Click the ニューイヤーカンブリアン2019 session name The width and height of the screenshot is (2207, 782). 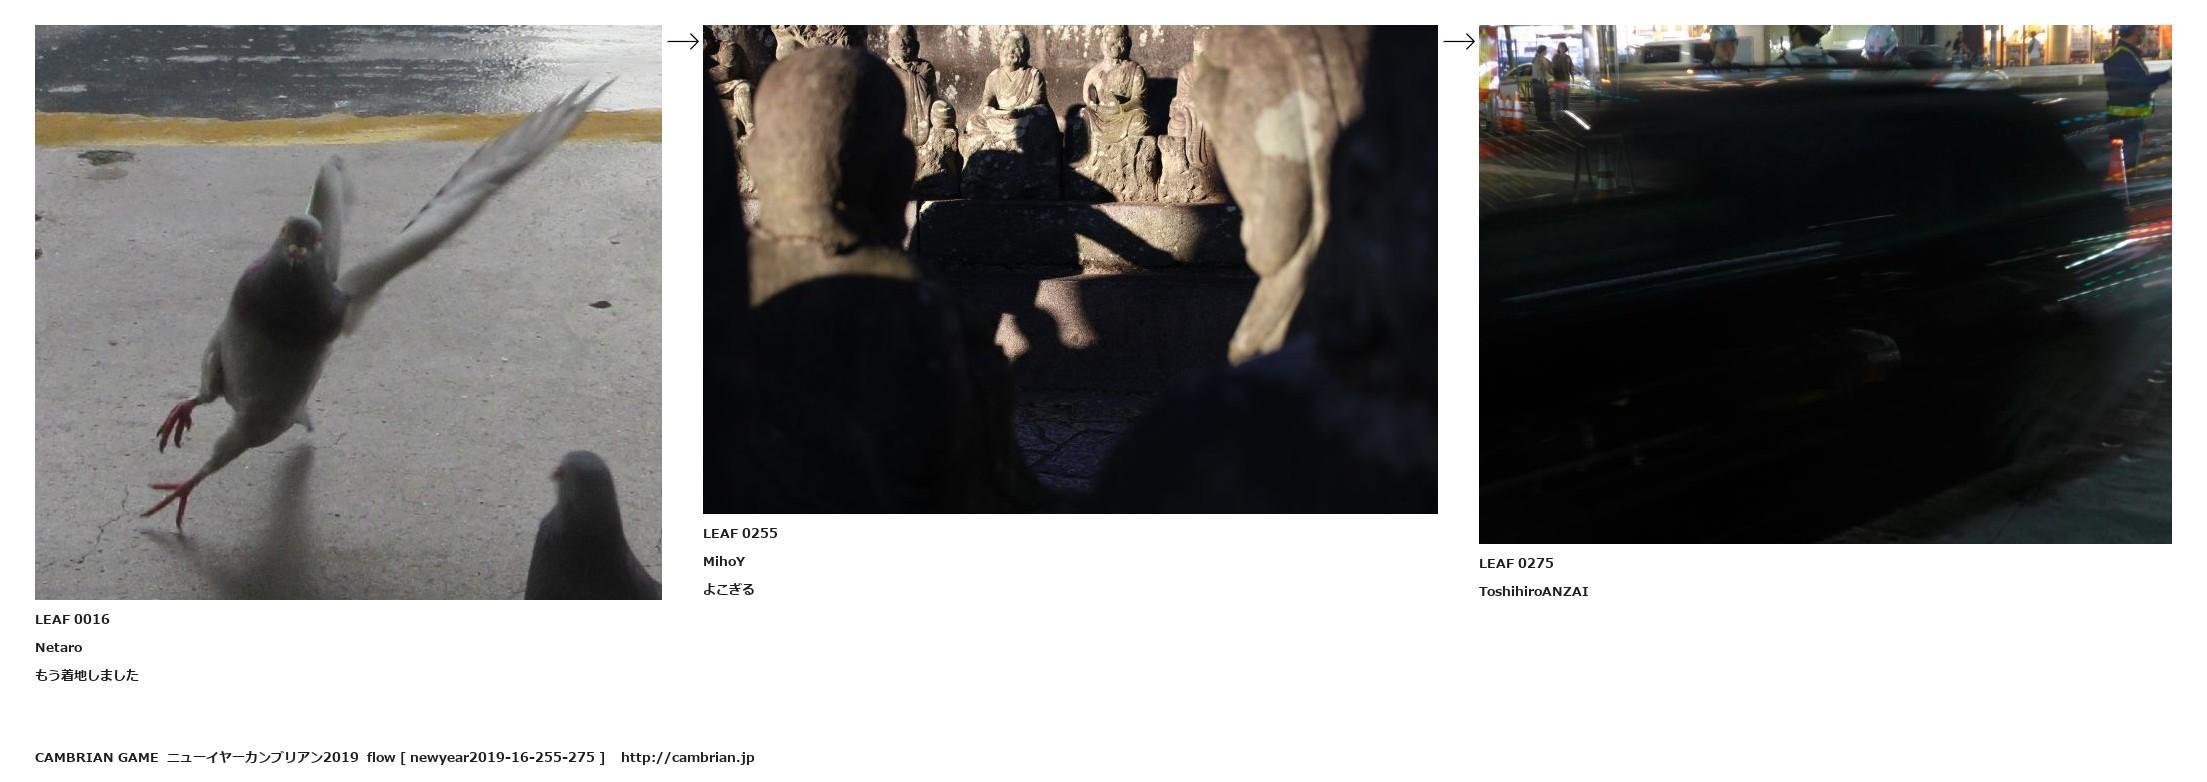click(x=262, y=757)
